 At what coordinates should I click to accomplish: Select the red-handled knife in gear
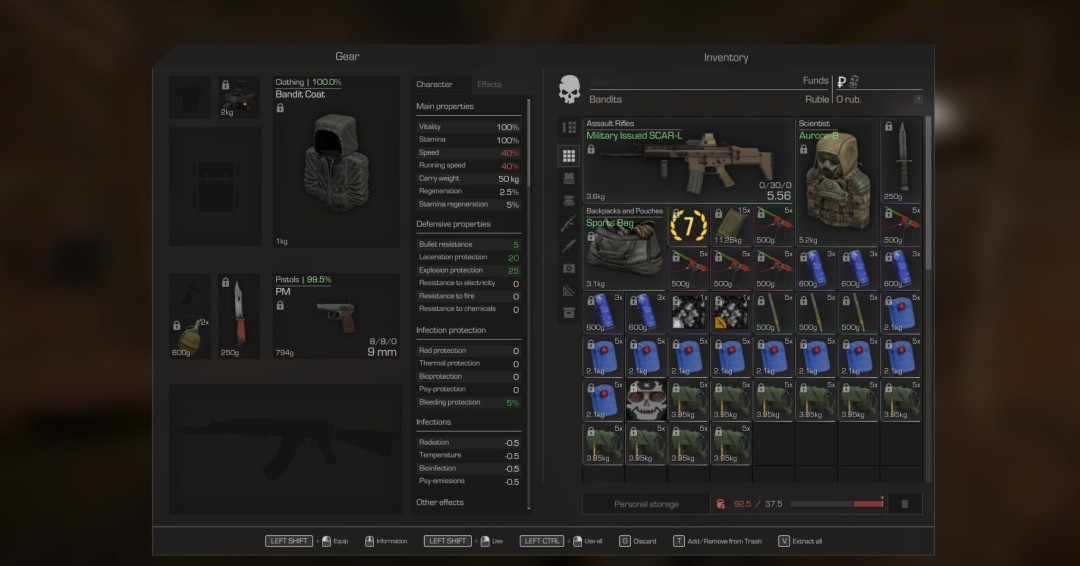239,316
